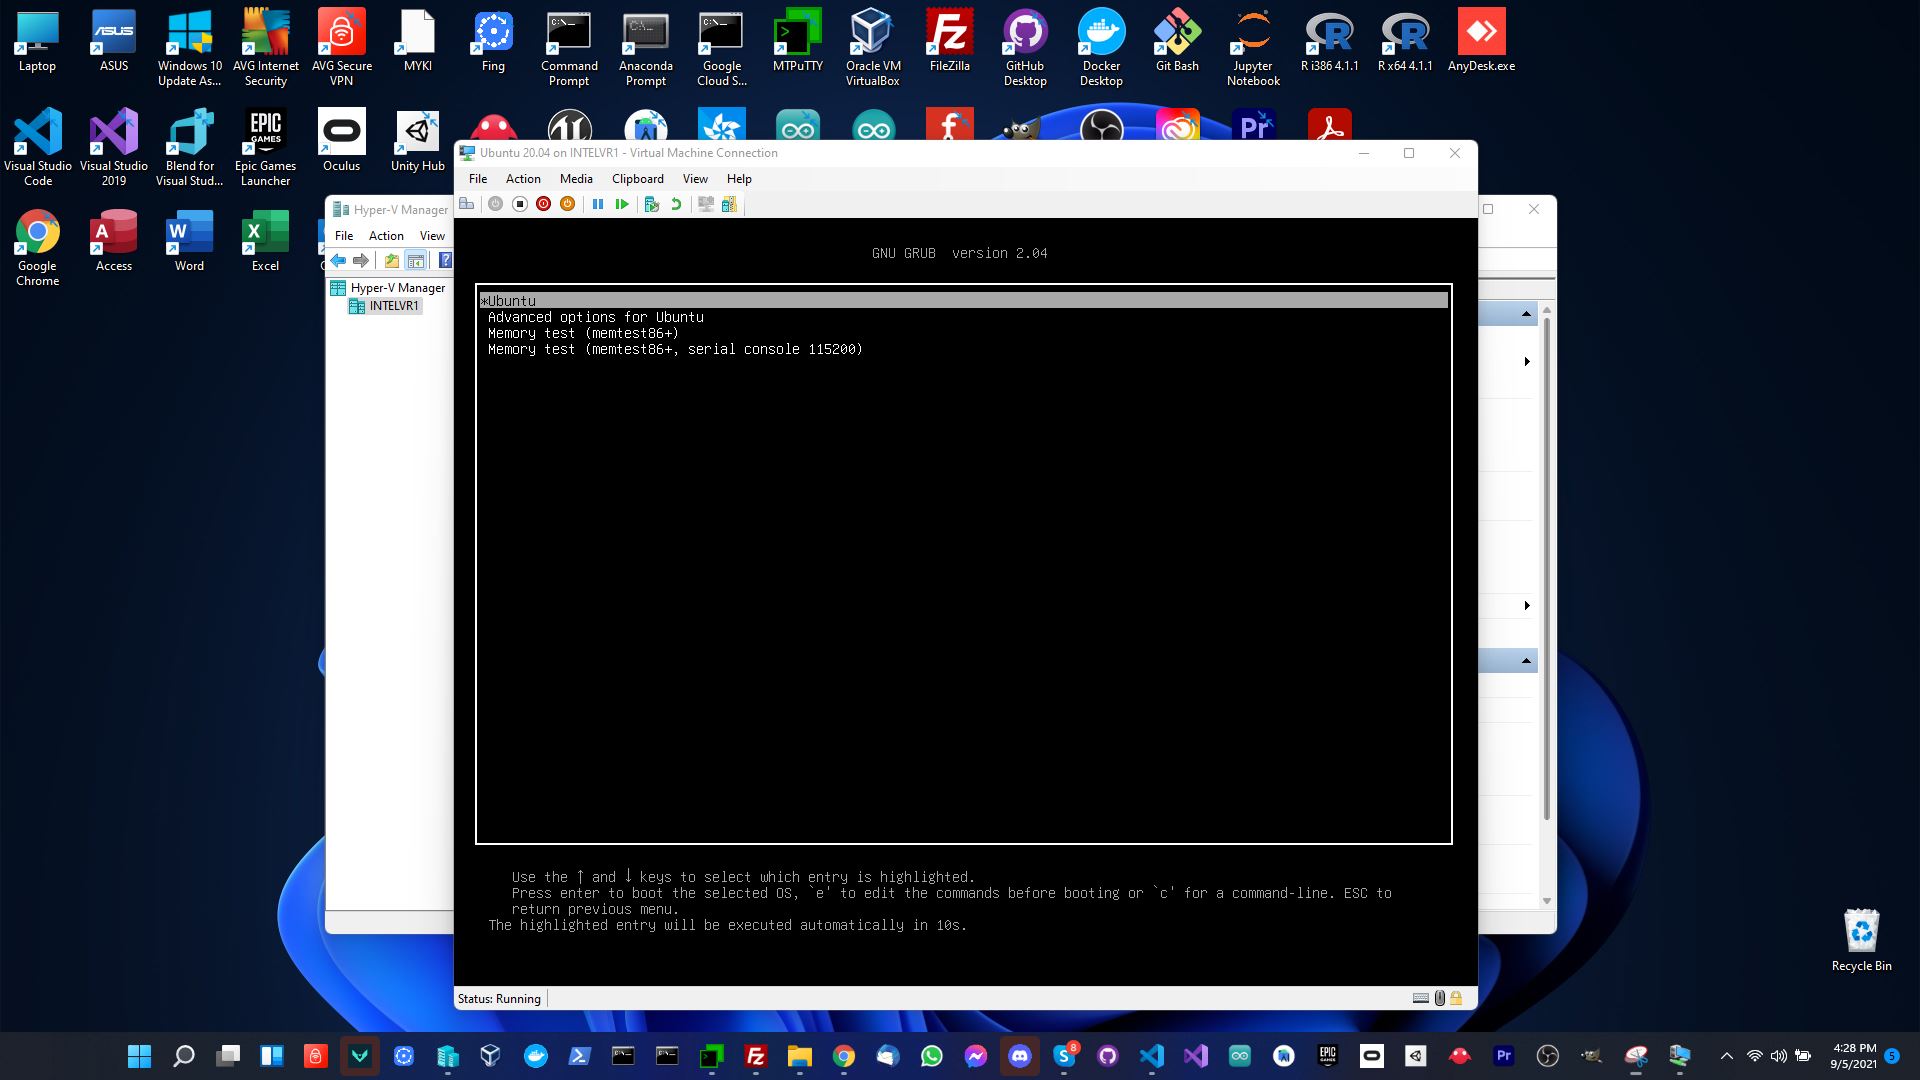Open the Google Chrome desktop shortcut
Screen dimensions: 1920x1080
pyautogui.click(x=37, y=248)
